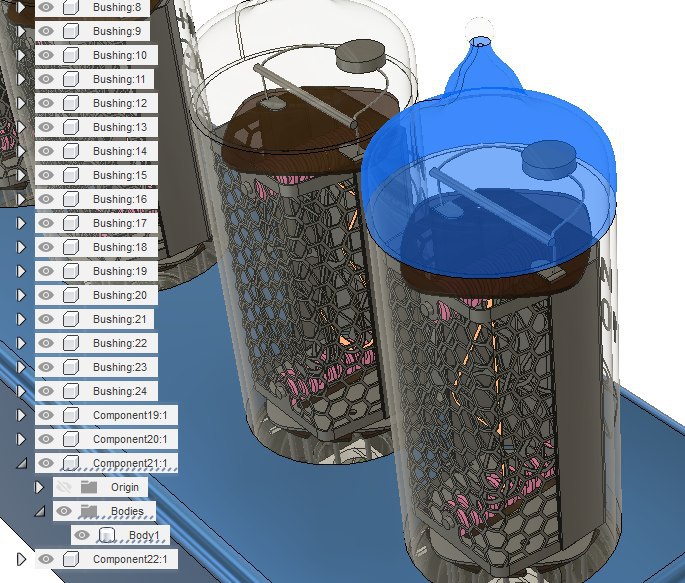Expand the Bushing:17 node
This screenshot has height=583, width=685.
21,223
